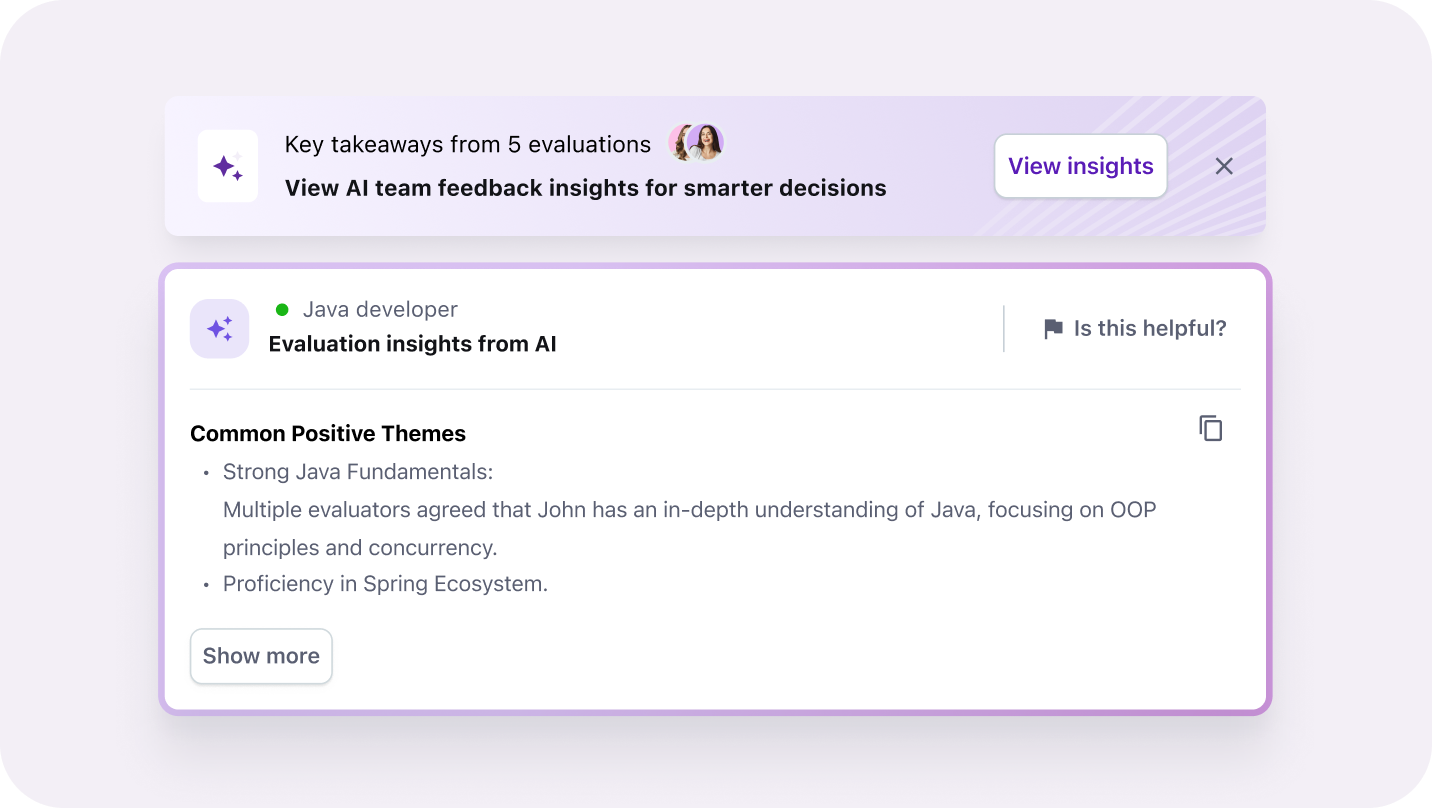Click the AI sparkle icon in the banner

pos(227,166)
